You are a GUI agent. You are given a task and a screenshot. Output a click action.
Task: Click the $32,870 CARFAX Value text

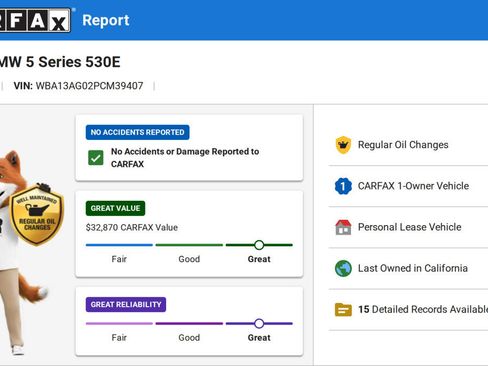tap(132, 228)
